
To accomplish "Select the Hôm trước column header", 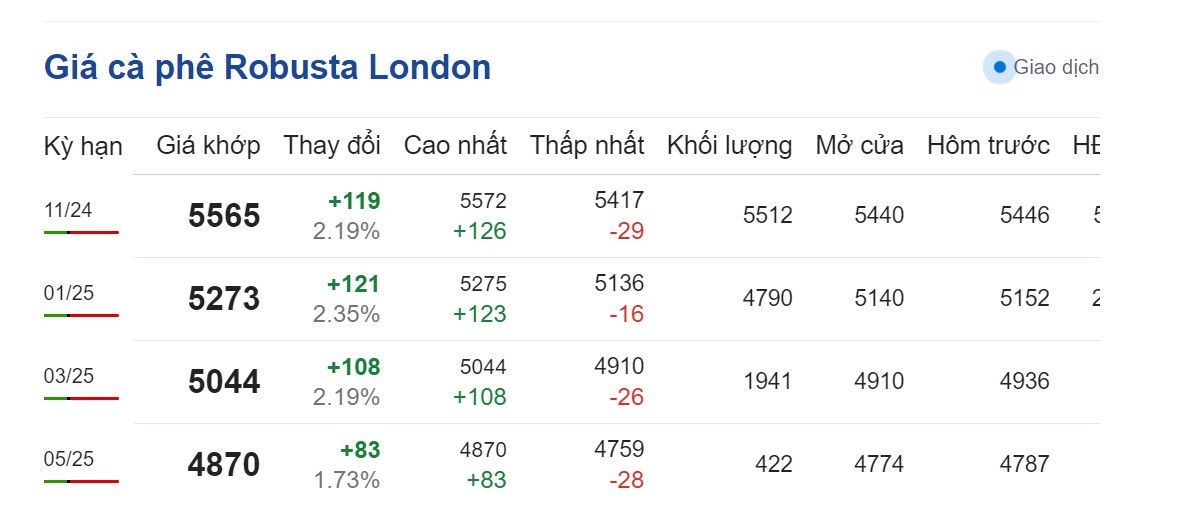I will pos(988,145).
